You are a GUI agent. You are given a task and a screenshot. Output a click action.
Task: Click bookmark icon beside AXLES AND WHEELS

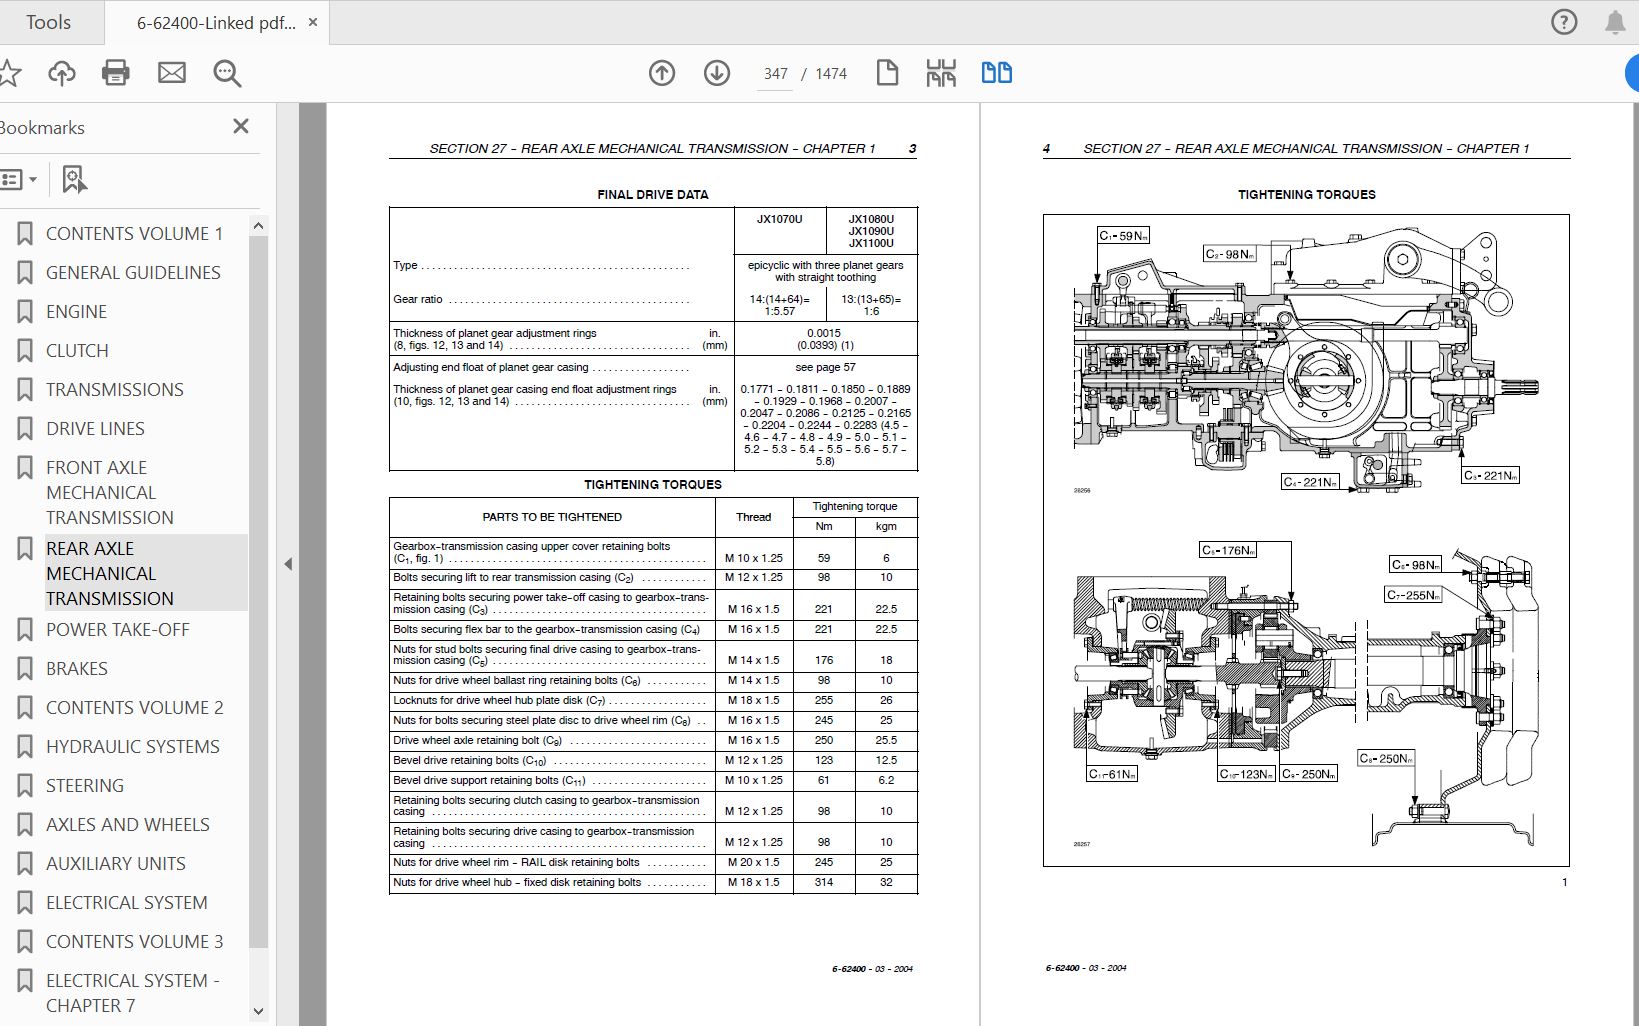tap(25, 825)
